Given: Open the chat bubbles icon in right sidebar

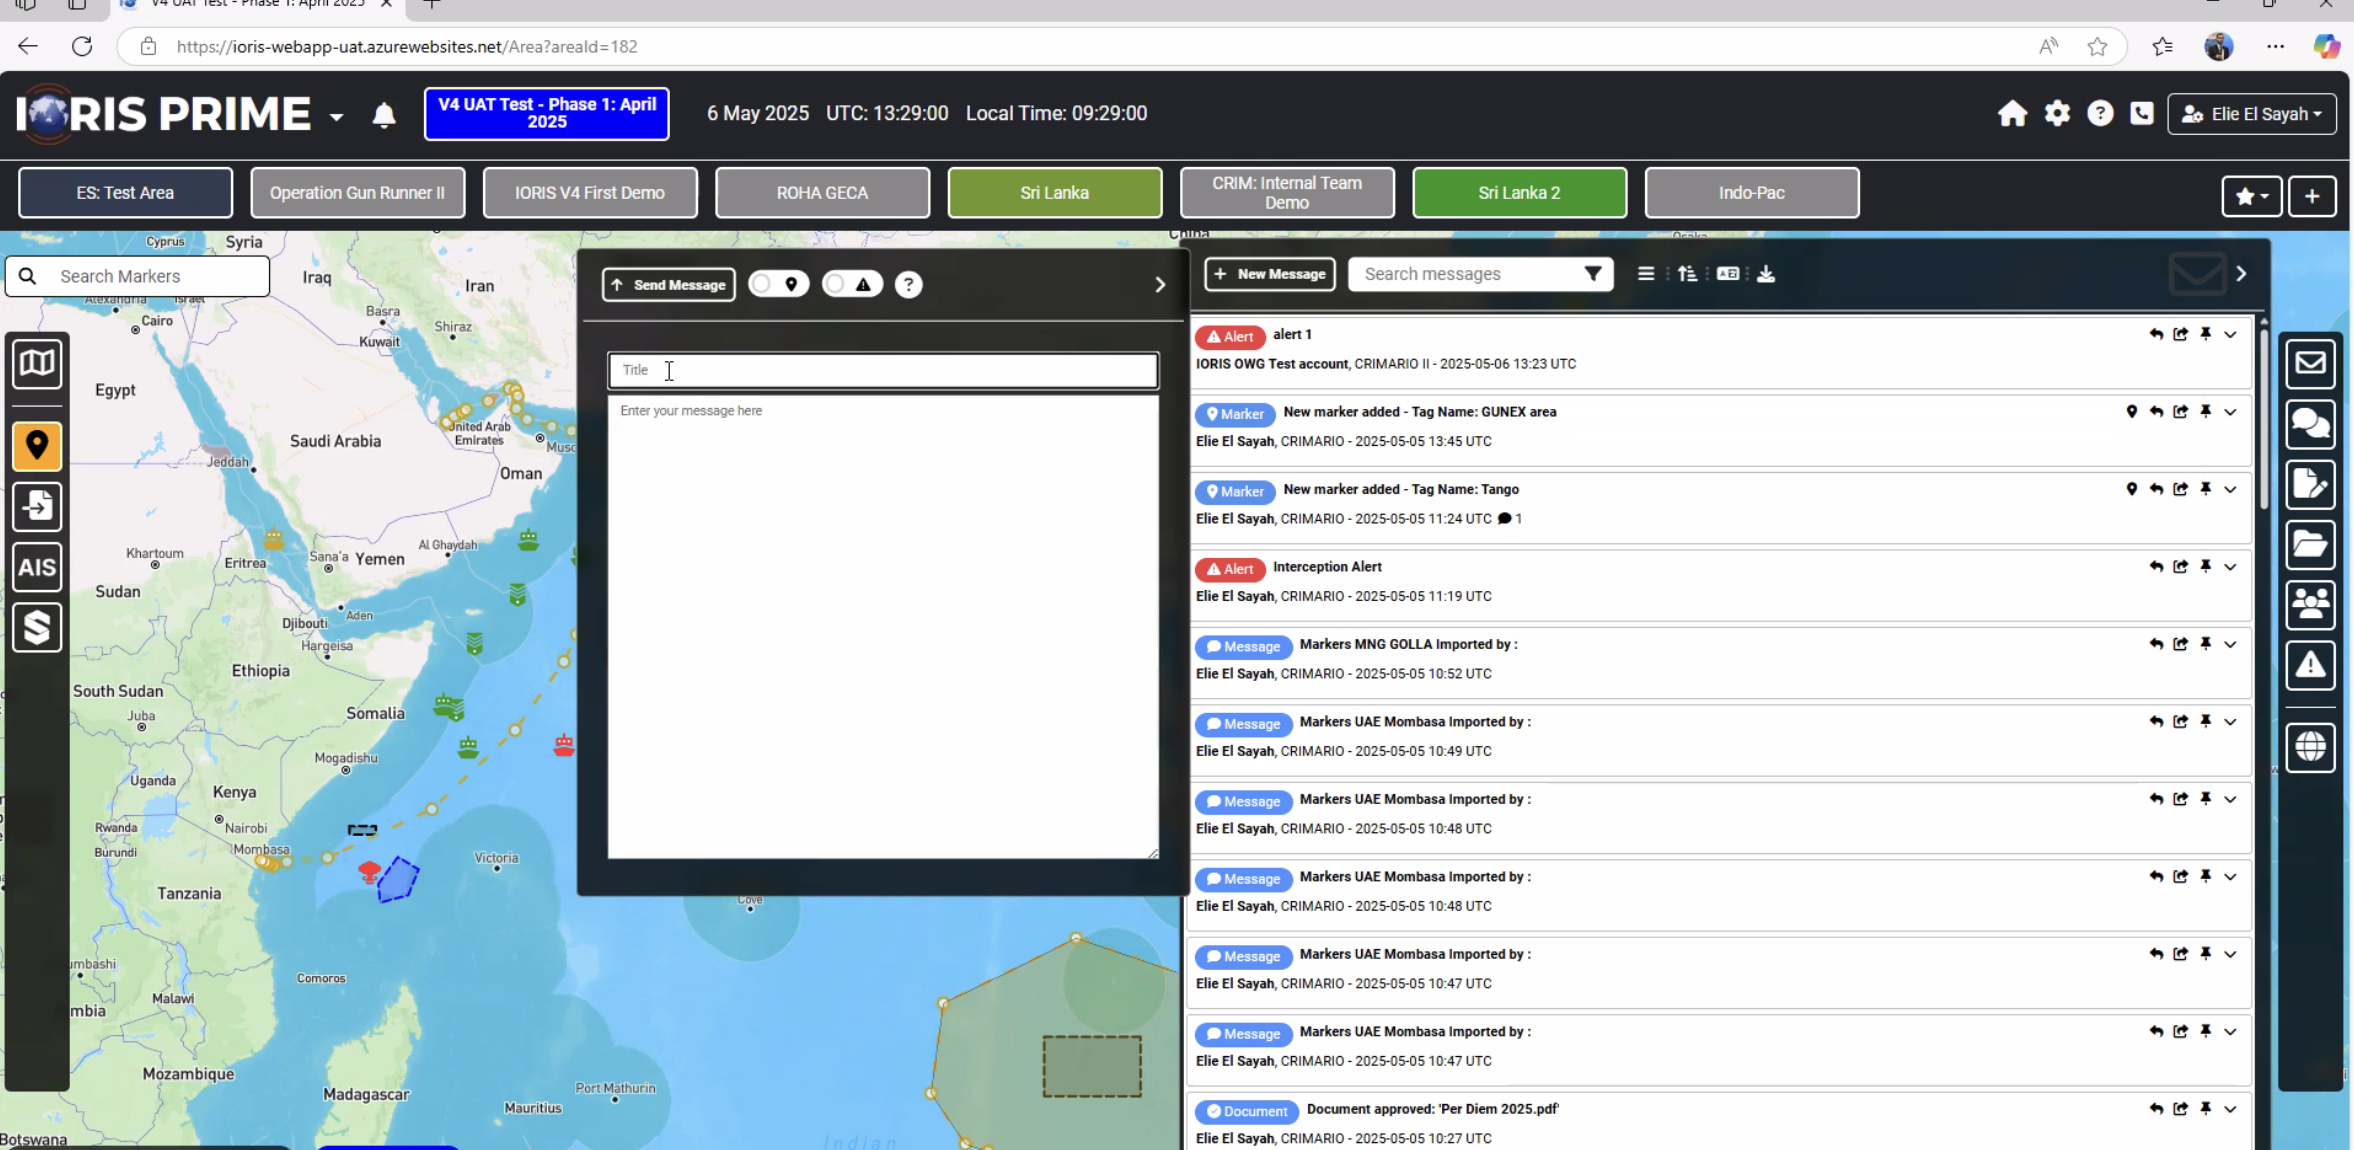Looking at the screenshot, I should tap(2310, 424).
